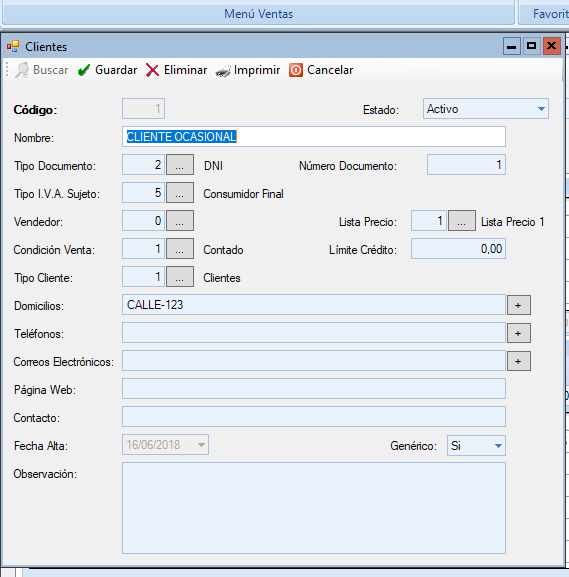
Task: Focus the Observación text area
Action: (x=314, y=508)
